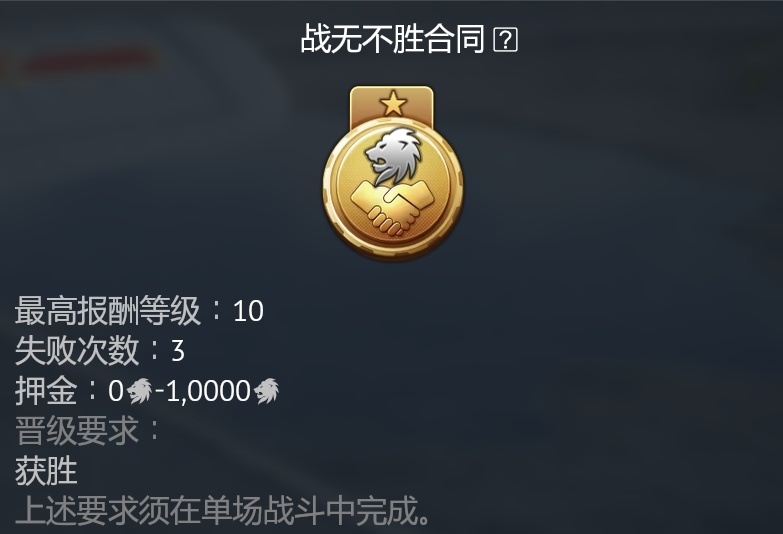The image size is (783, 534).
Task: Click the lion currency icon after 0
Action: click(x=139, y=391)
